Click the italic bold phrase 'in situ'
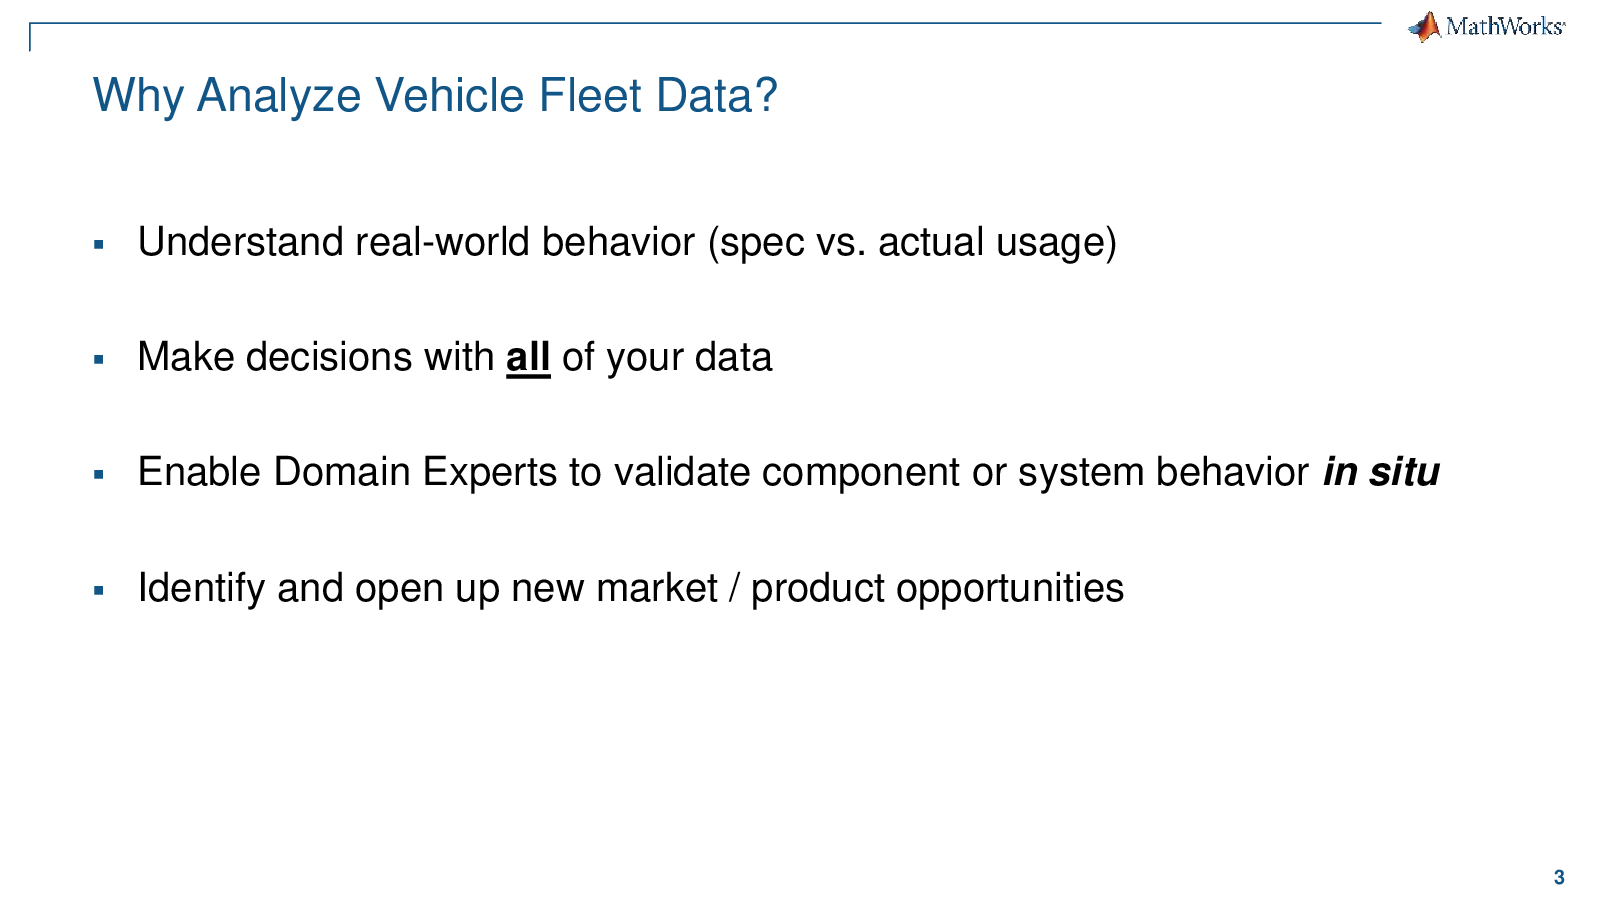1600x900 pixels. (1381, 472)
